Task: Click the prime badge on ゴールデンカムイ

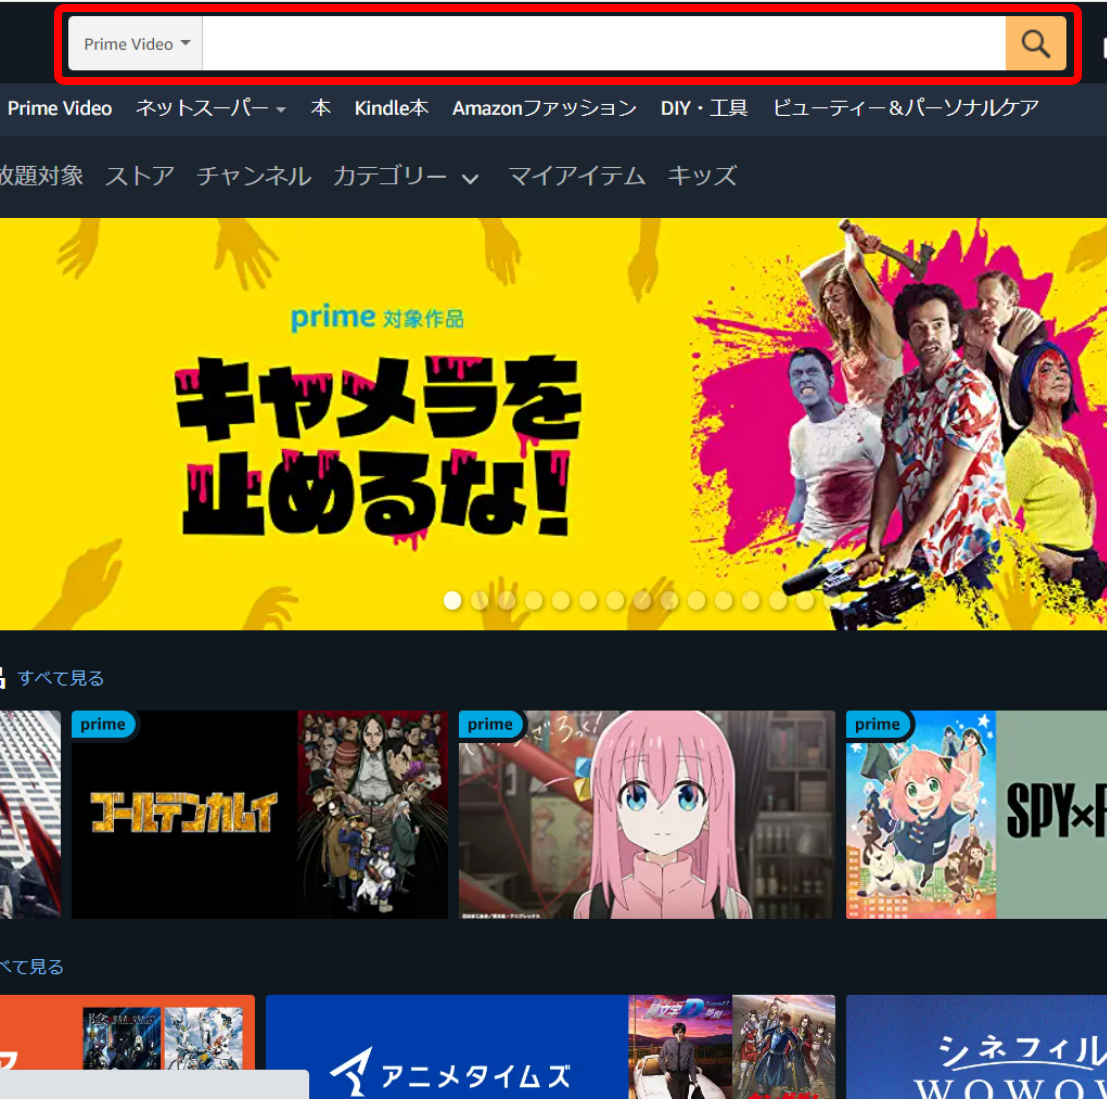Action: tap(103, 724)
